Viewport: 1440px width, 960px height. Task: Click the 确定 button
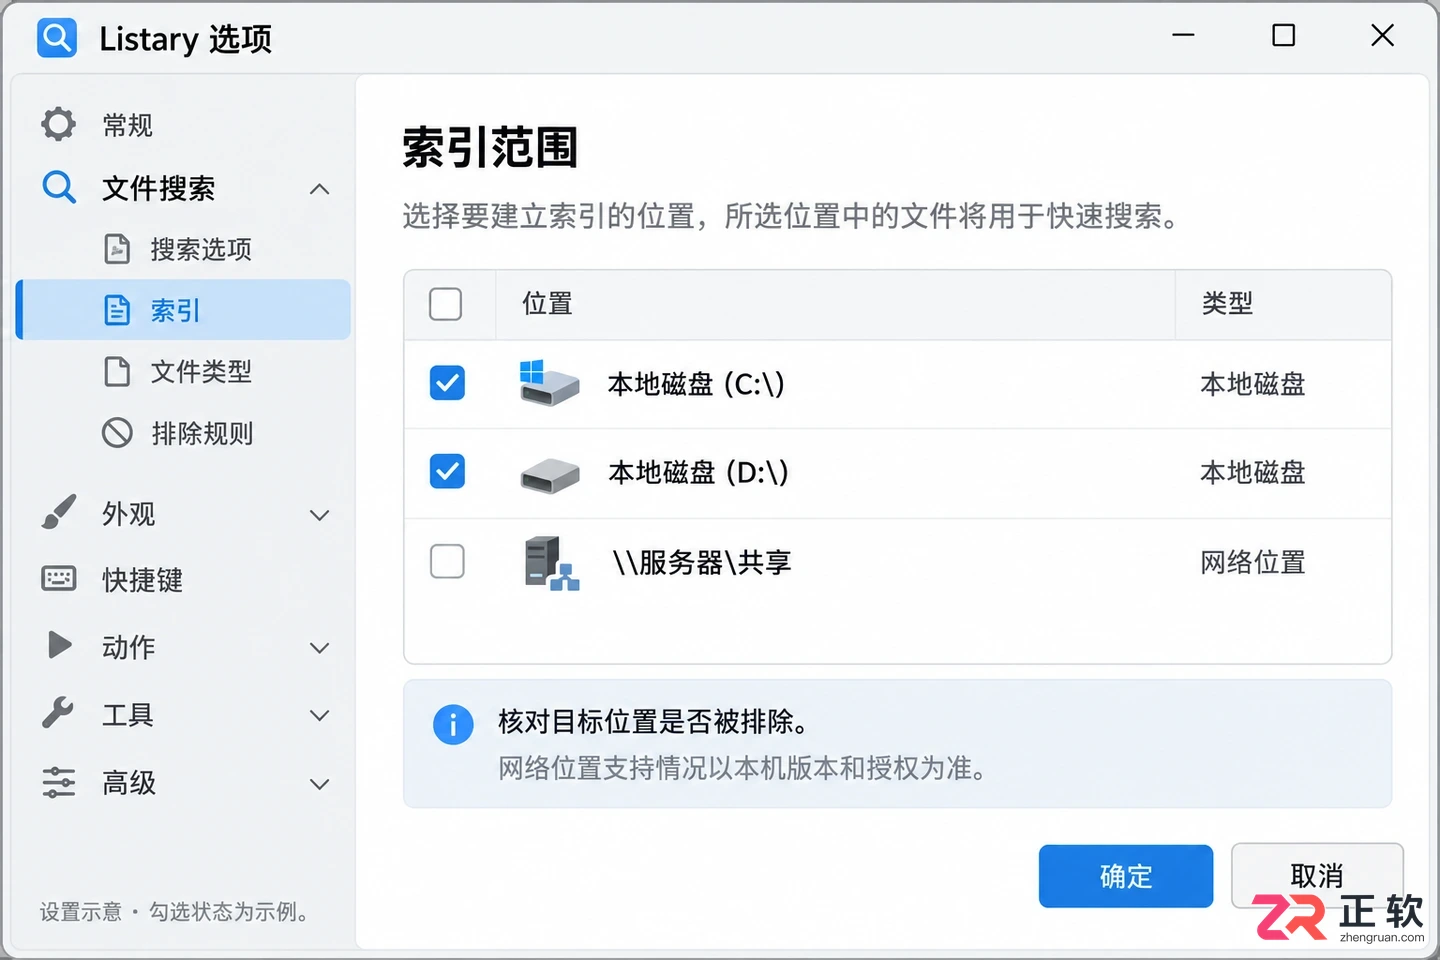[1126, 876]
